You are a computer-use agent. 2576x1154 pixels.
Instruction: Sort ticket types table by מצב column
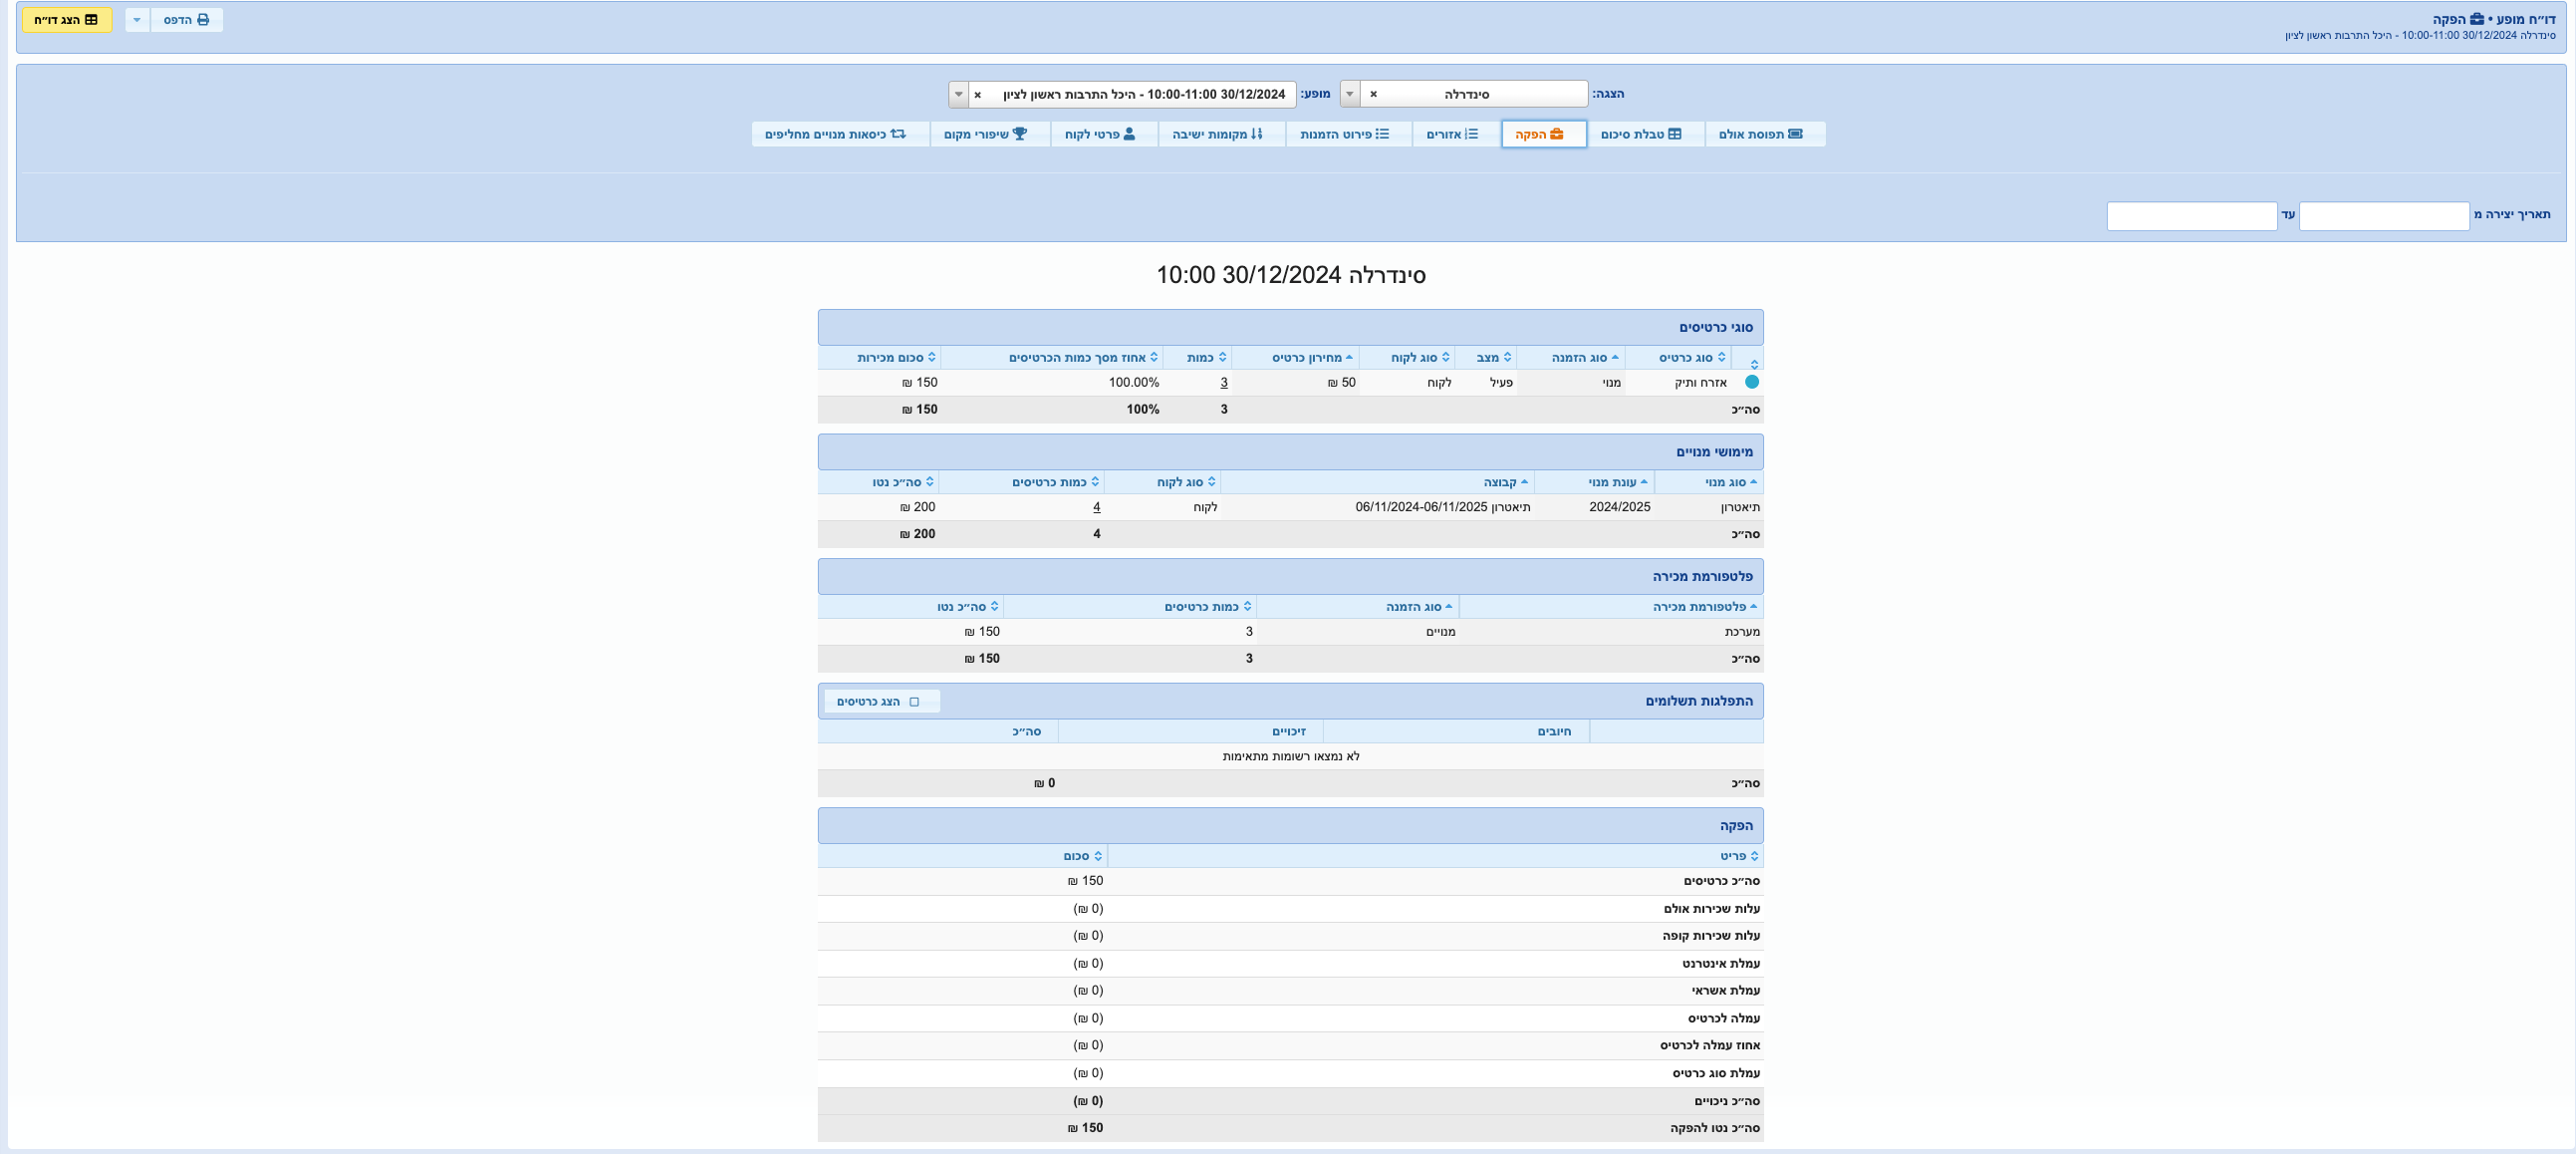[1487, 357]
